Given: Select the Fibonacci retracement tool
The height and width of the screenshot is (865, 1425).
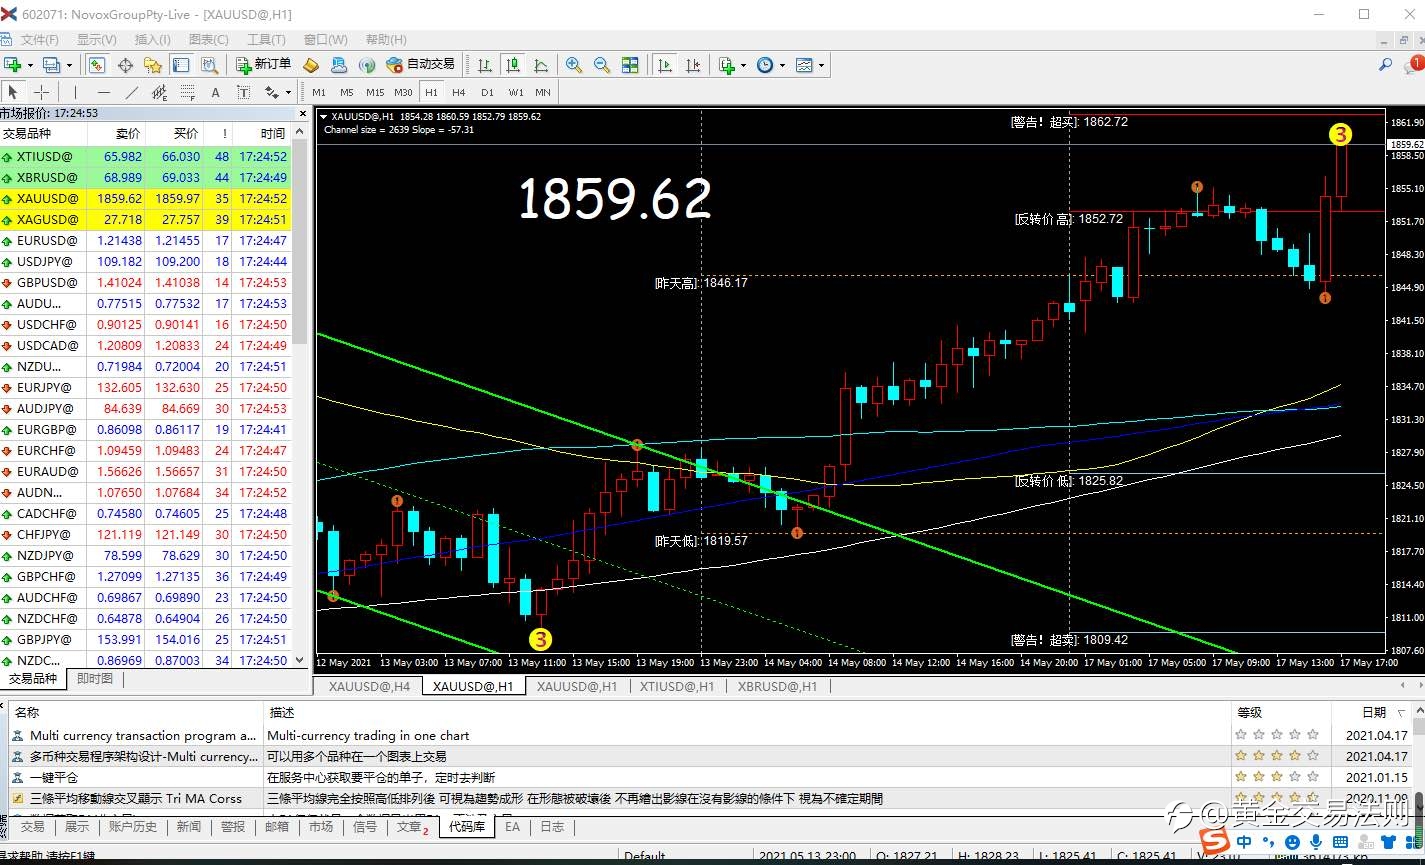Looking at the screenshot, I should (187, 92).
